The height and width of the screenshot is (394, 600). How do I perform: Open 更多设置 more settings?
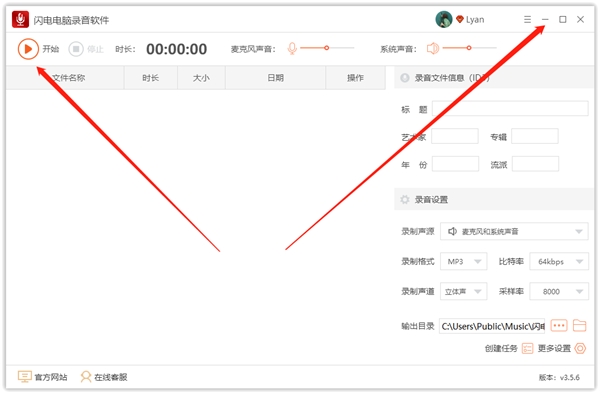(x=562, y=348)
